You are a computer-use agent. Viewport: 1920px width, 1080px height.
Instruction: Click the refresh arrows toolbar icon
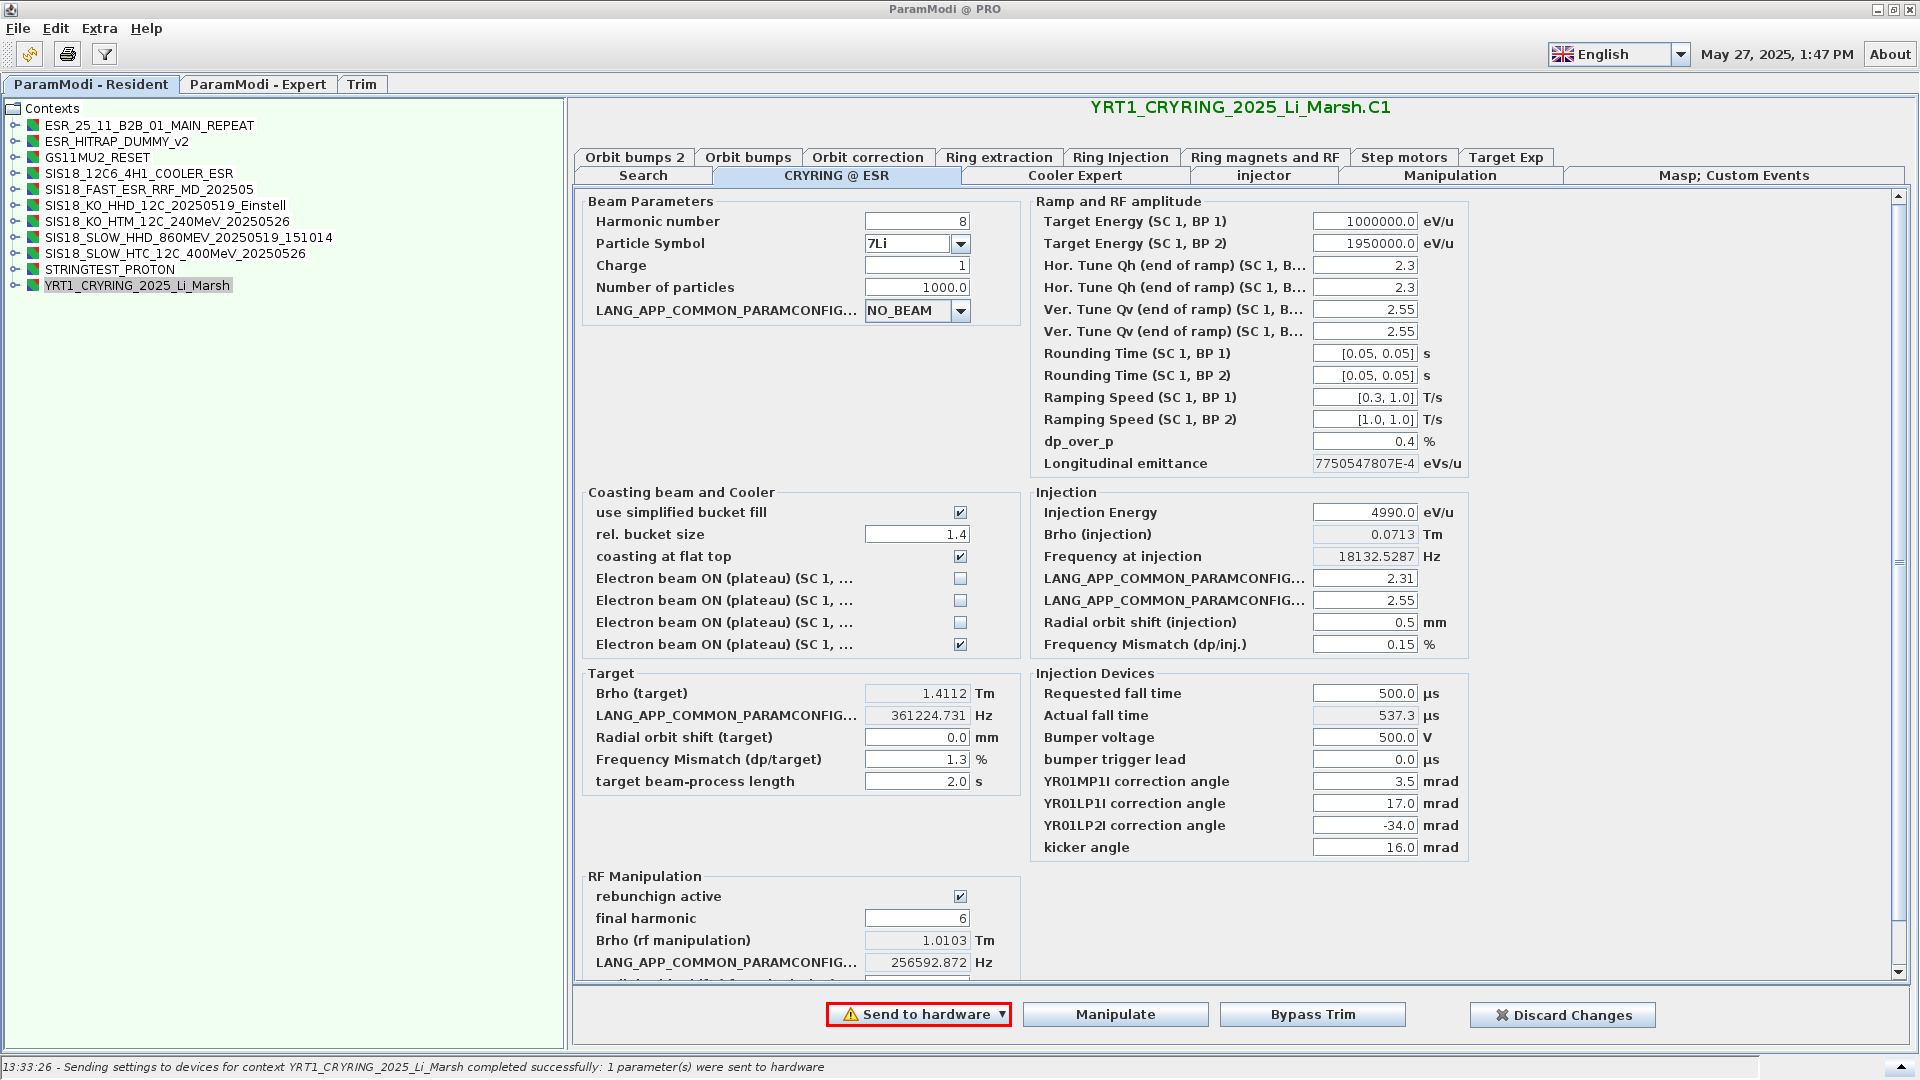30,54
